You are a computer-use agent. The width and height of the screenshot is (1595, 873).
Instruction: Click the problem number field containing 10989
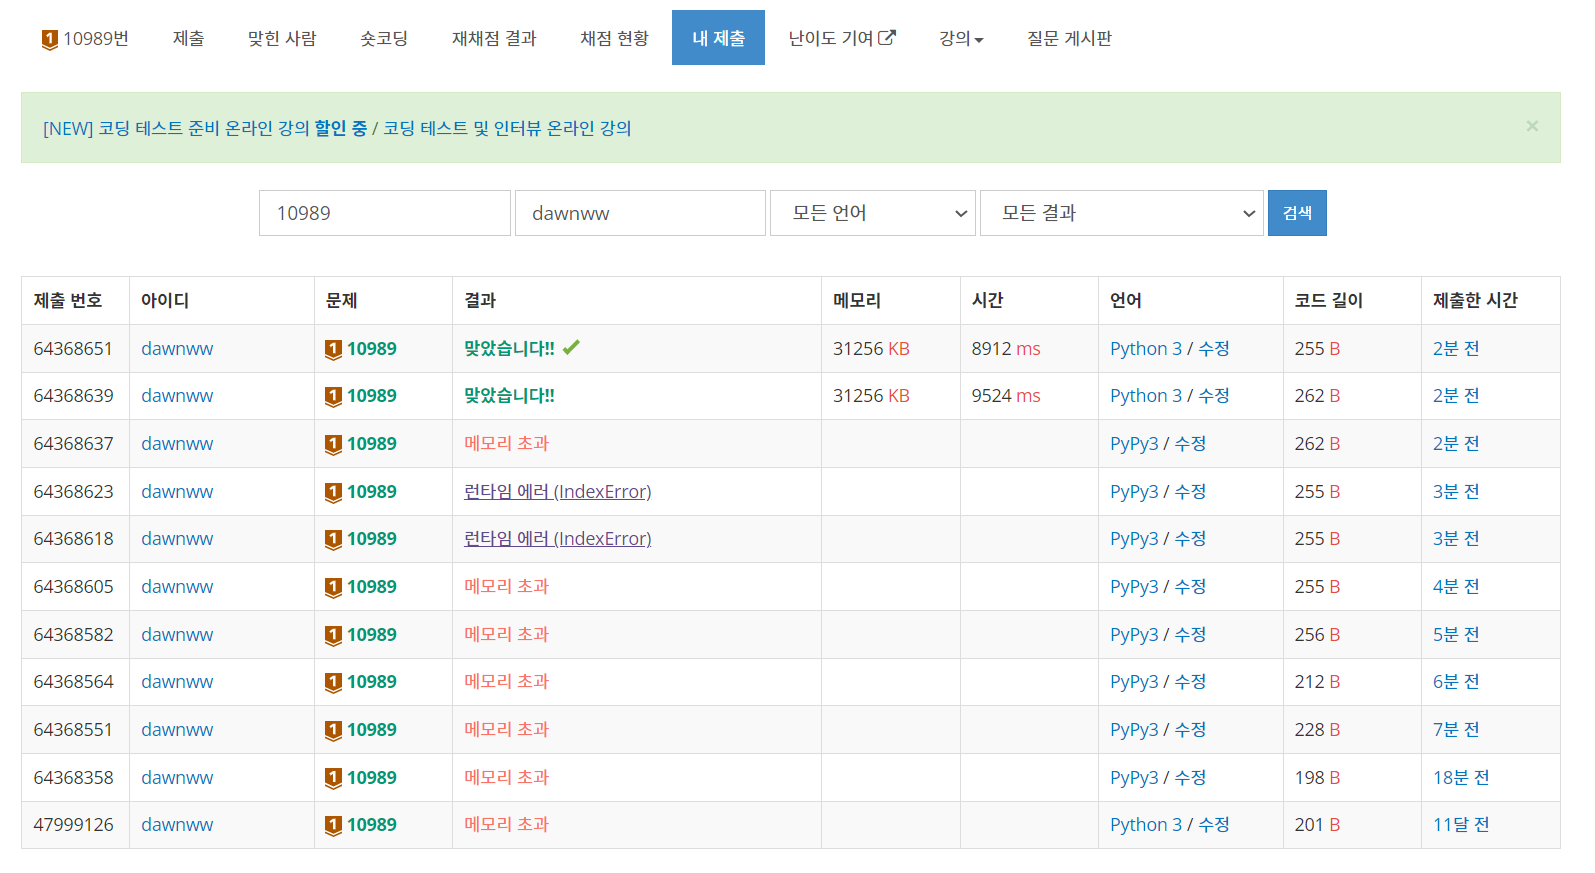pyautogui.click(x=385, y=213)
